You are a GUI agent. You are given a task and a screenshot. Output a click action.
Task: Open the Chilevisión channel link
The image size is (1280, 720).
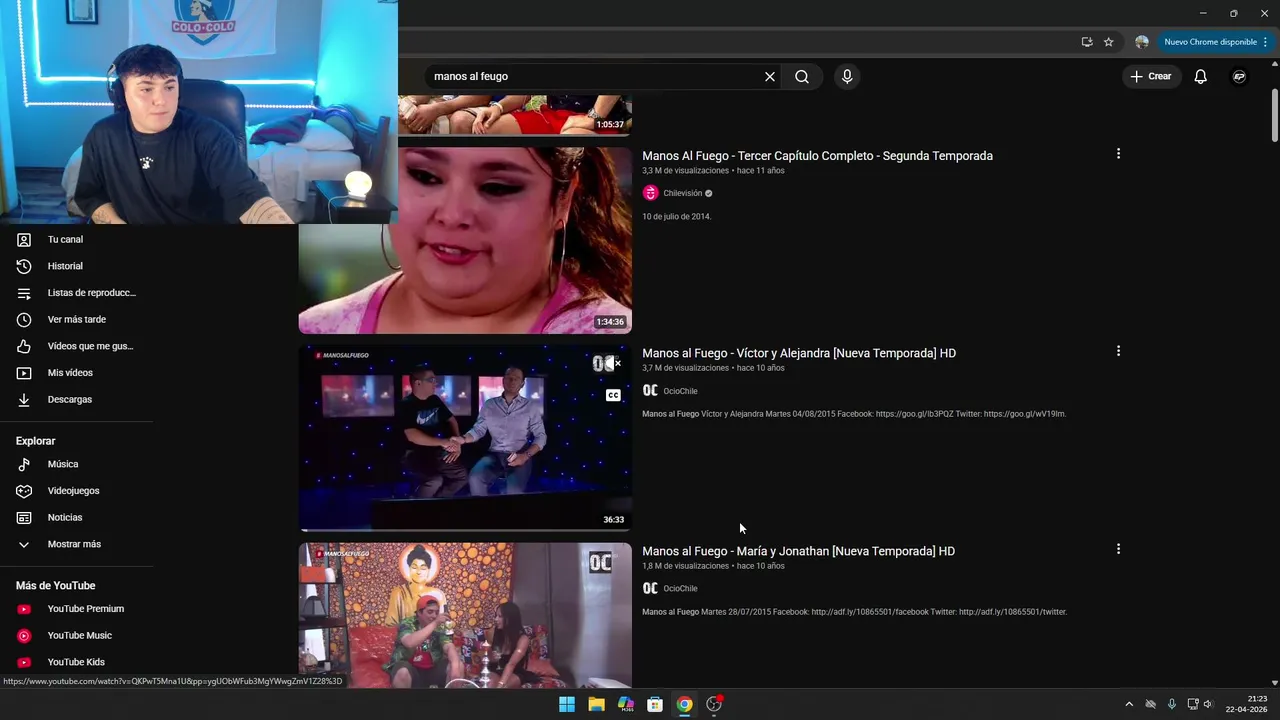682,193
